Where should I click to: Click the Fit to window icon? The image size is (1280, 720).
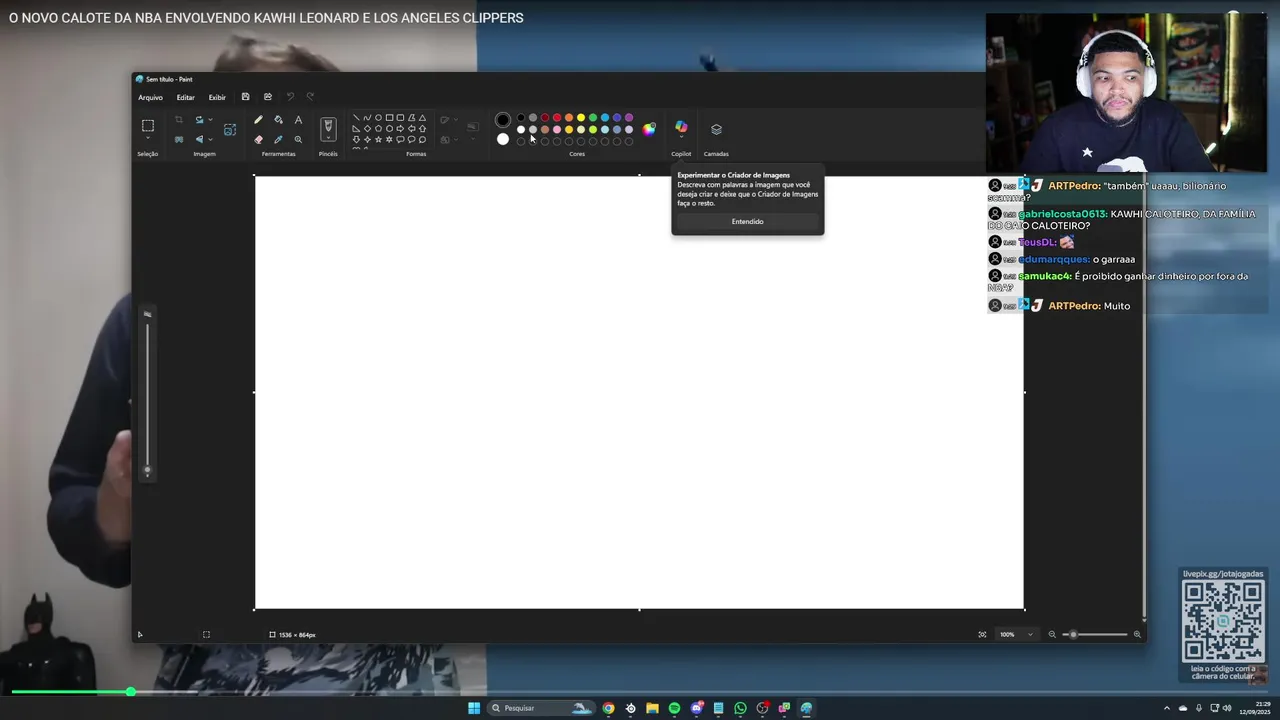coord(982,634)
